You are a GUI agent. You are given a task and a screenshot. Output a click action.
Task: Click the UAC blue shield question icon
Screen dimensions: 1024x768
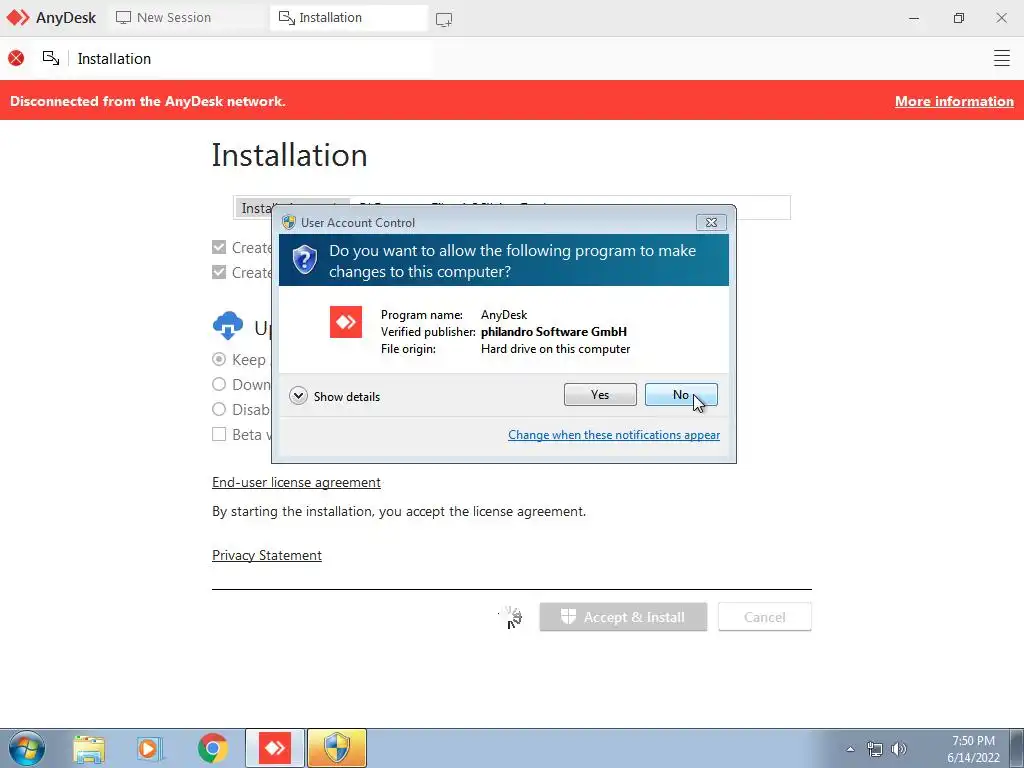click(x=304, y=259)
